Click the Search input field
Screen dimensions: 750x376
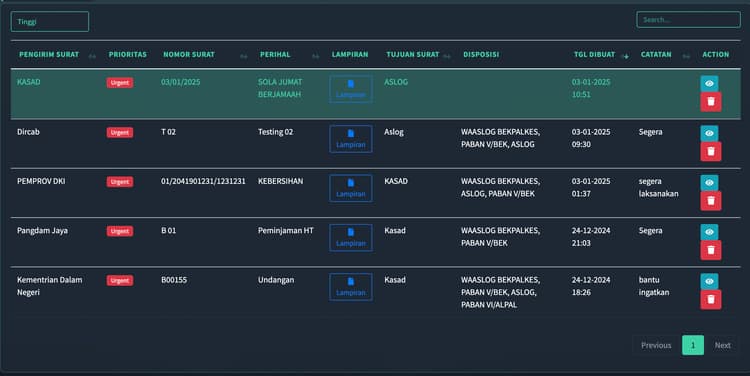click(x=688, y=20)
